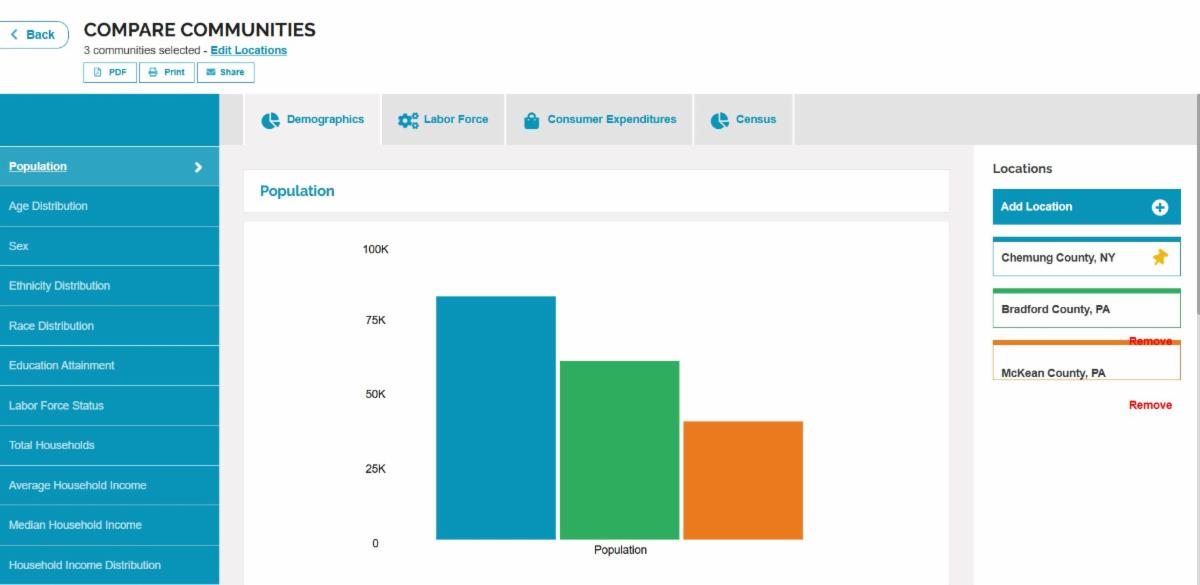Screen dimensions: 1200x585
Task: Click the orange McKean County population bar
Action: (x=743, y=480)
